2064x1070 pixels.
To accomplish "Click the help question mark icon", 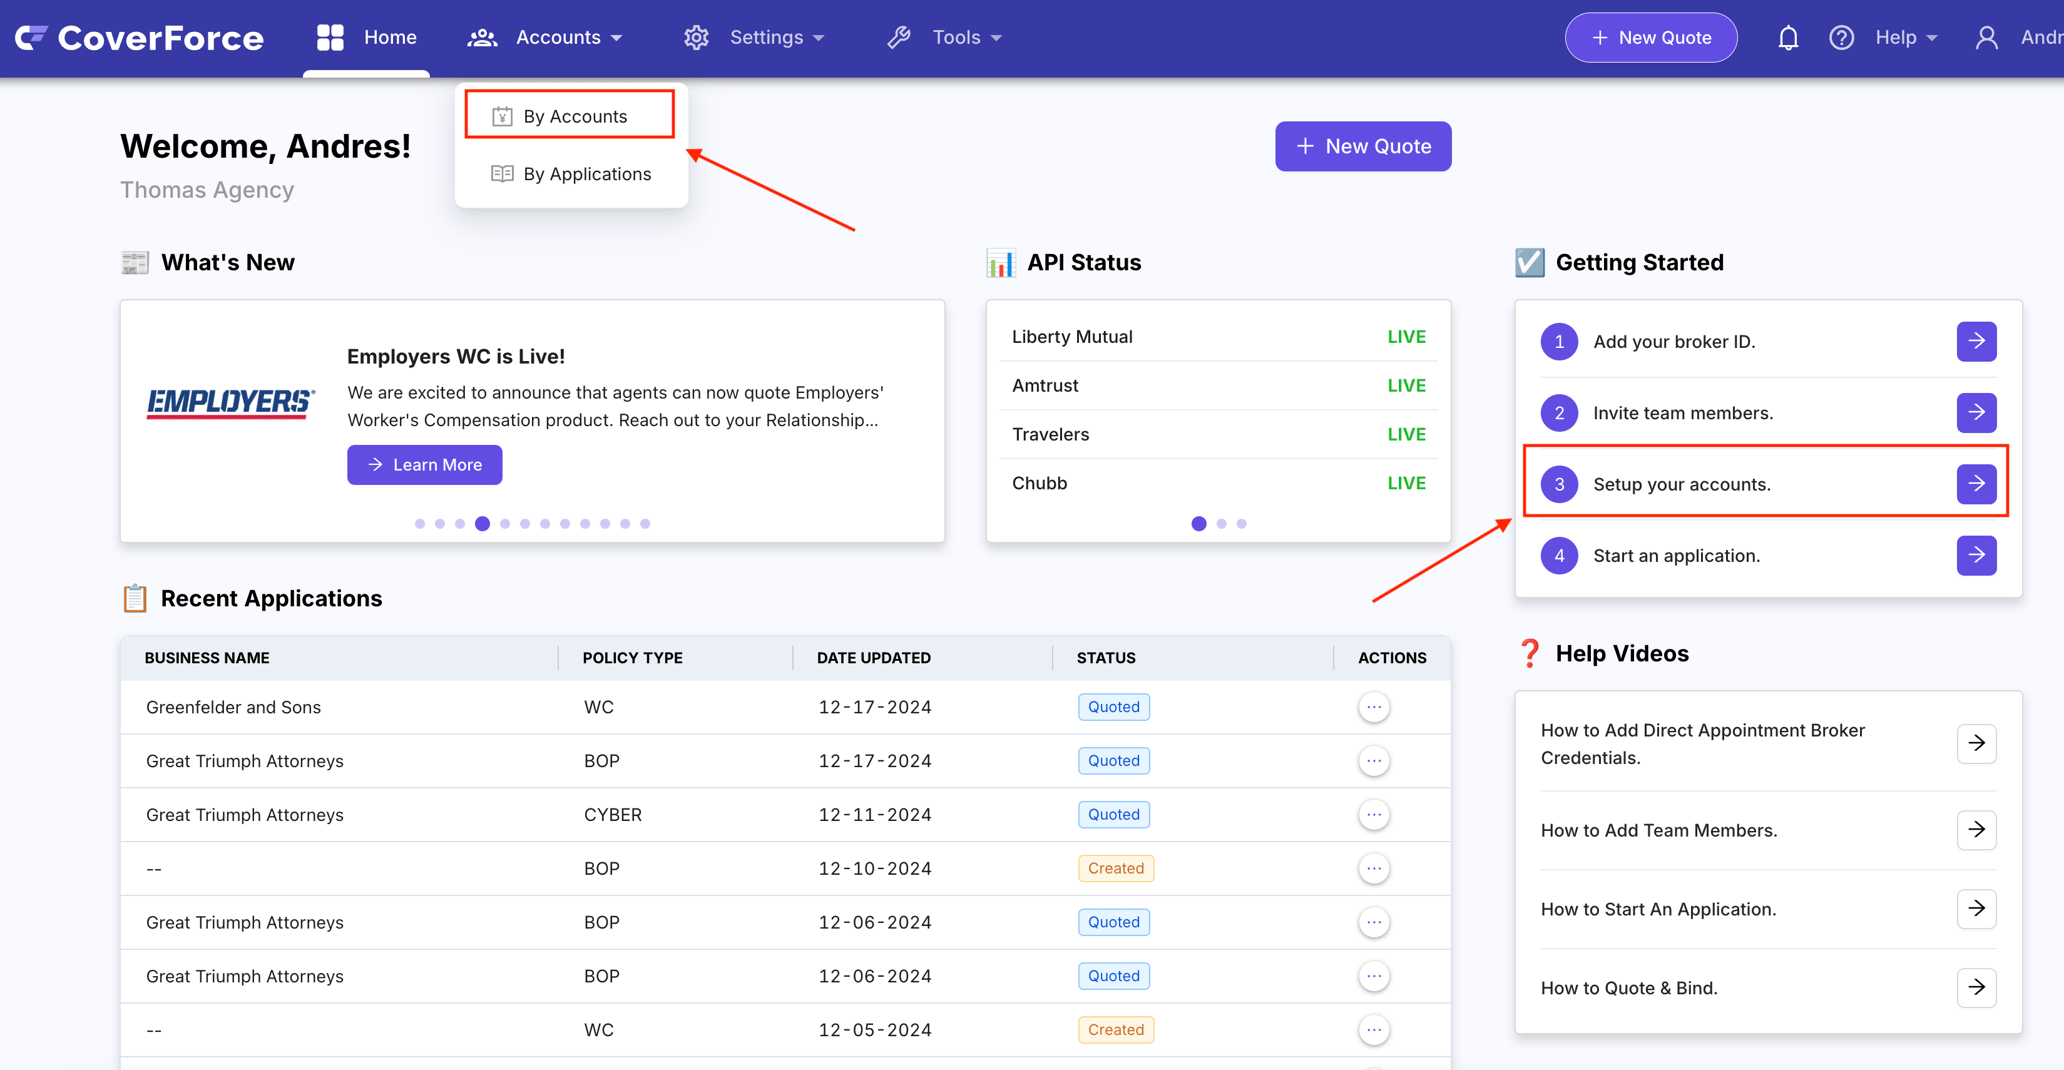I will pos(1841,38).
